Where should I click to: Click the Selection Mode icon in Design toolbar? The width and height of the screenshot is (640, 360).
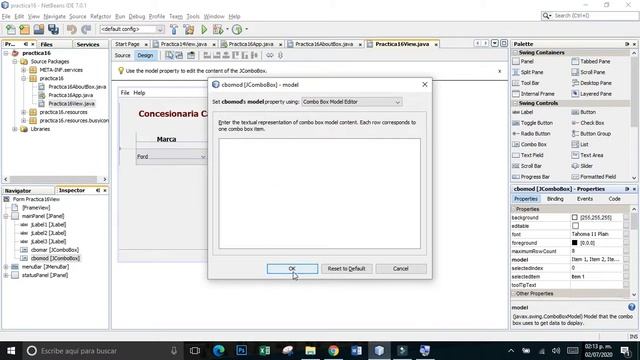tap(169, 55)
